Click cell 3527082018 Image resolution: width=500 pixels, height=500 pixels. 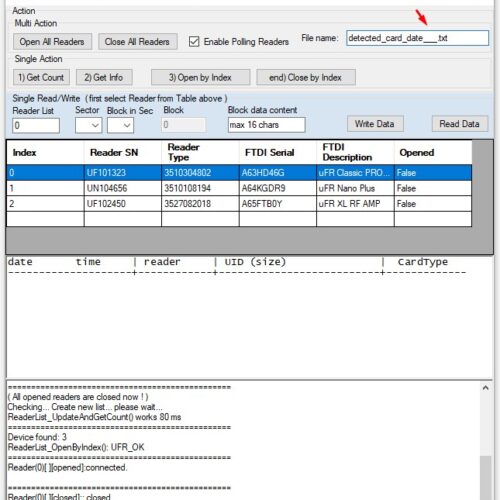pos(200,204)
